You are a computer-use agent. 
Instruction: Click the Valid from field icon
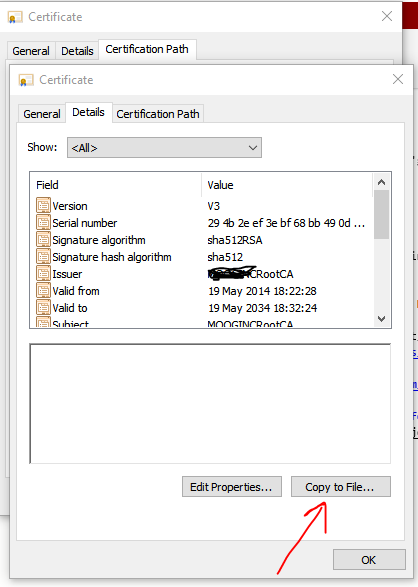43,291
